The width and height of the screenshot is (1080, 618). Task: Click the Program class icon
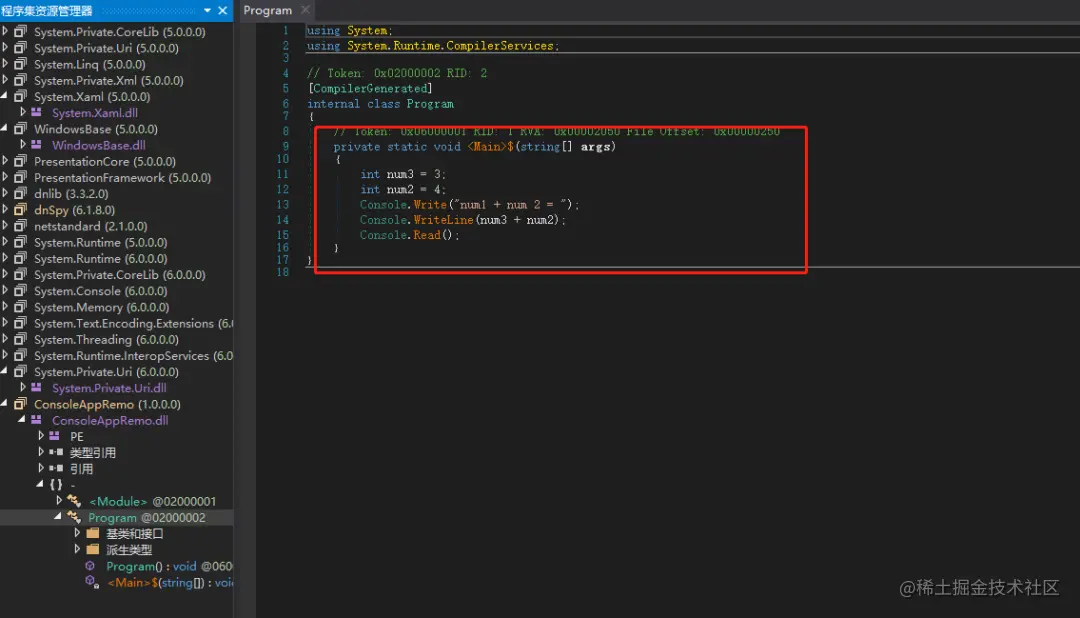point(74,517)
